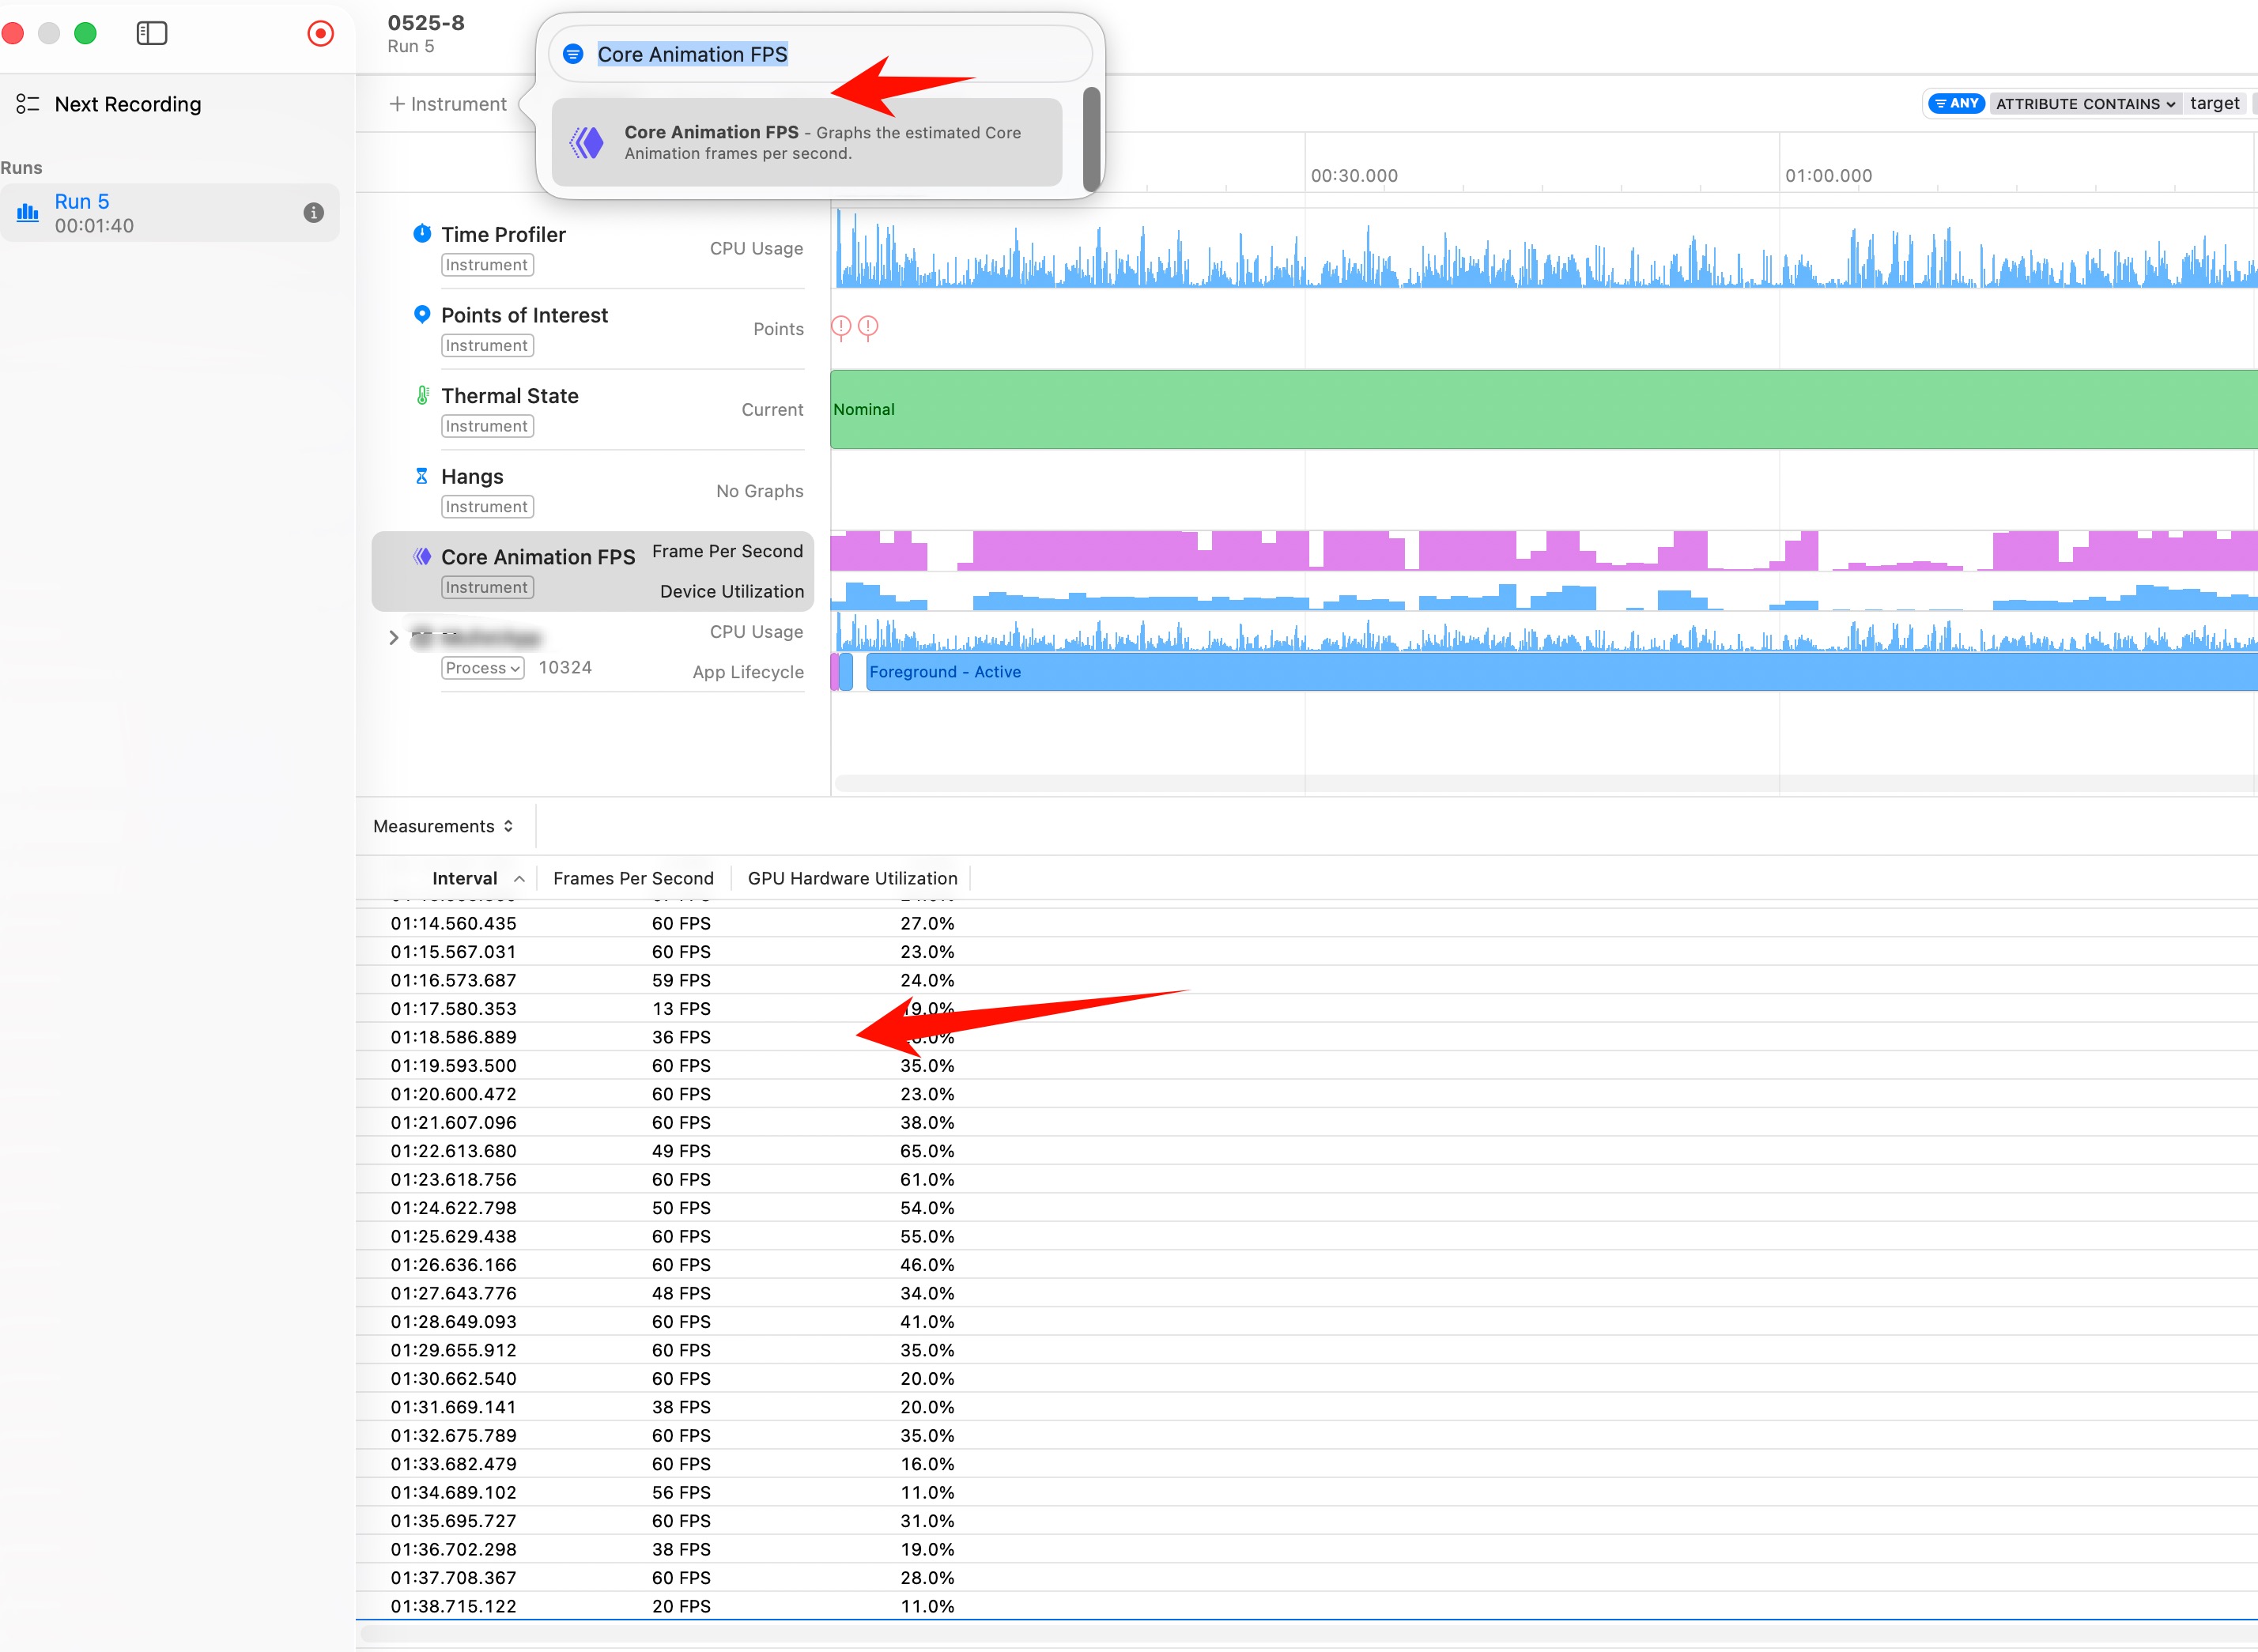Click the Time Profiler CPU Usage graph
The width and height of the screenshot is (2258, 1652).
coord(1544,248)
